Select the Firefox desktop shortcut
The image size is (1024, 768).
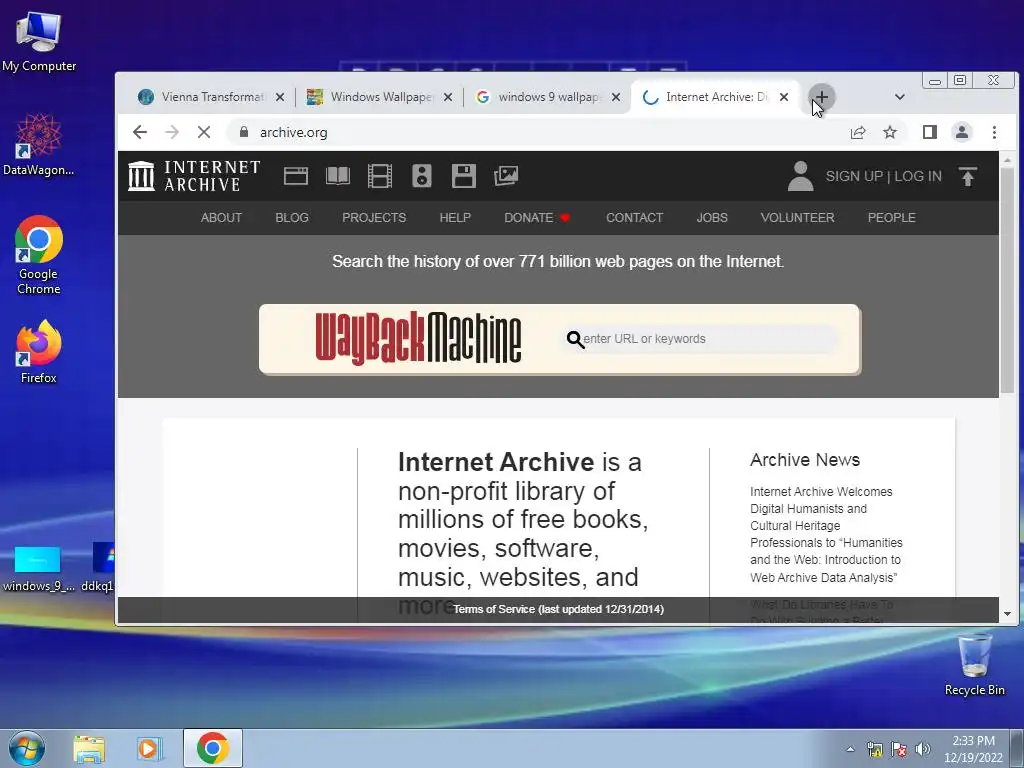[39, 352]
